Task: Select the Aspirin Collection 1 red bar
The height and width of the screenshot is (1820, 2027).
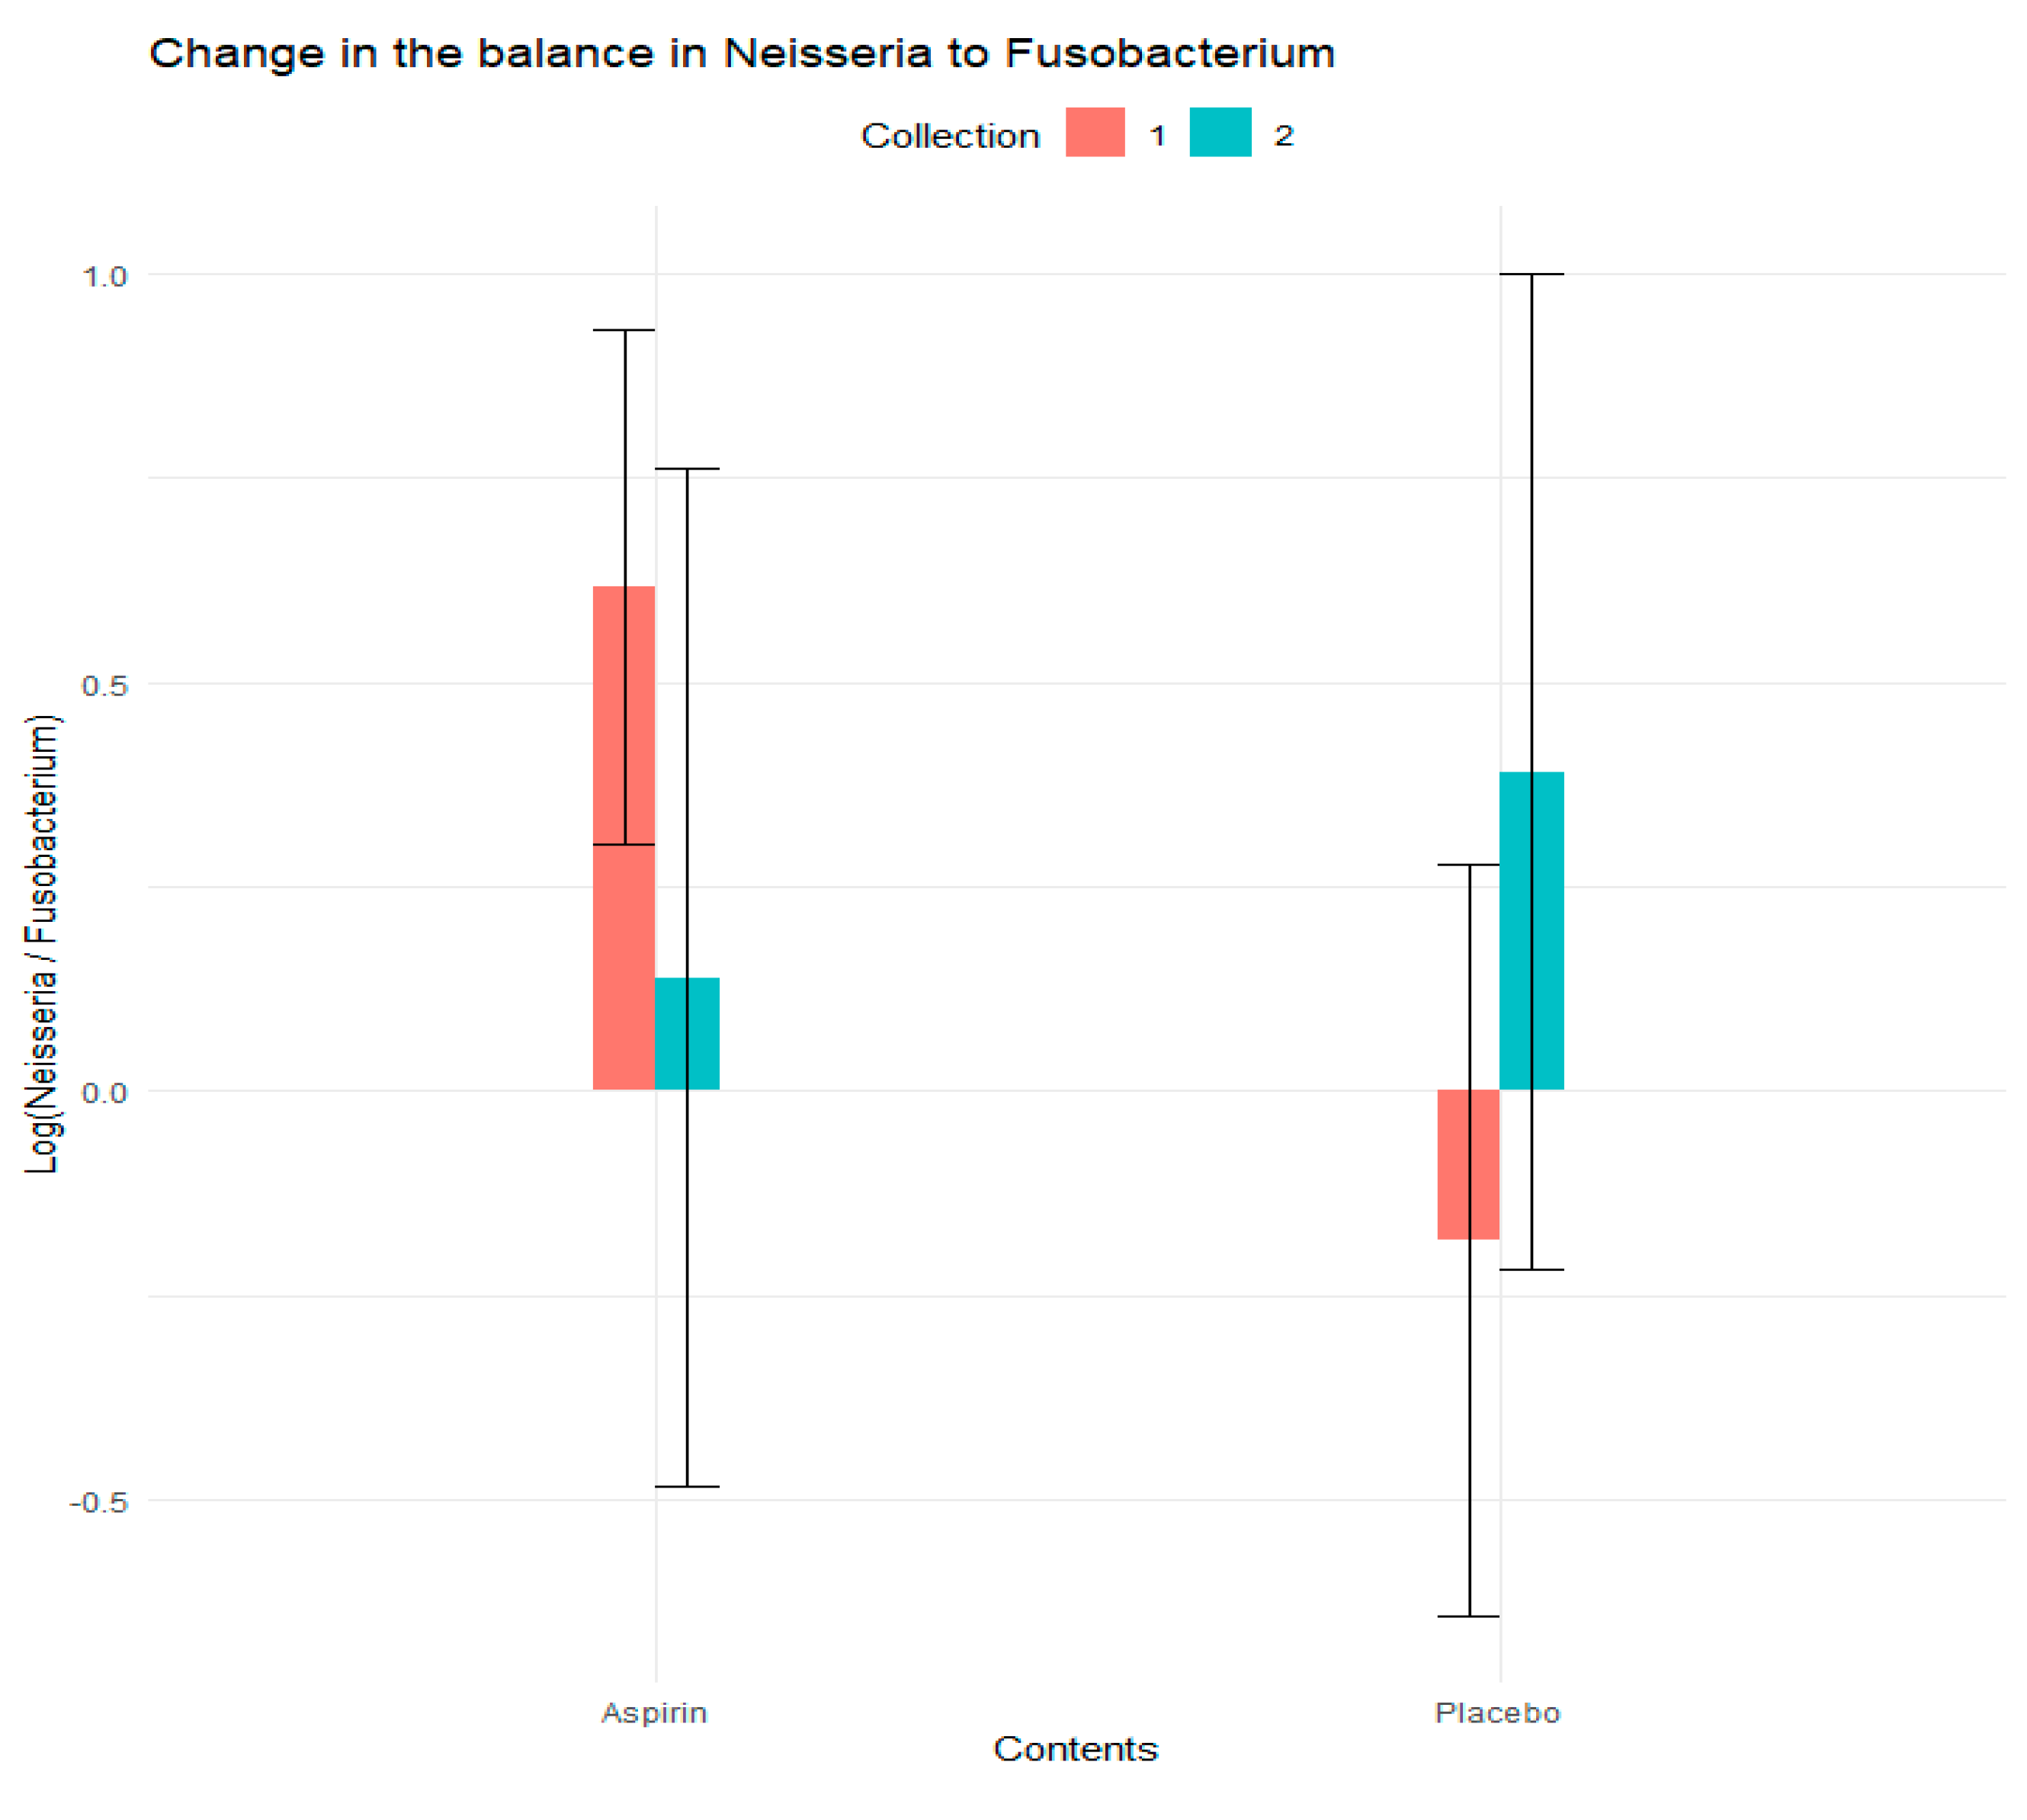Action: [x=624, y=838]
